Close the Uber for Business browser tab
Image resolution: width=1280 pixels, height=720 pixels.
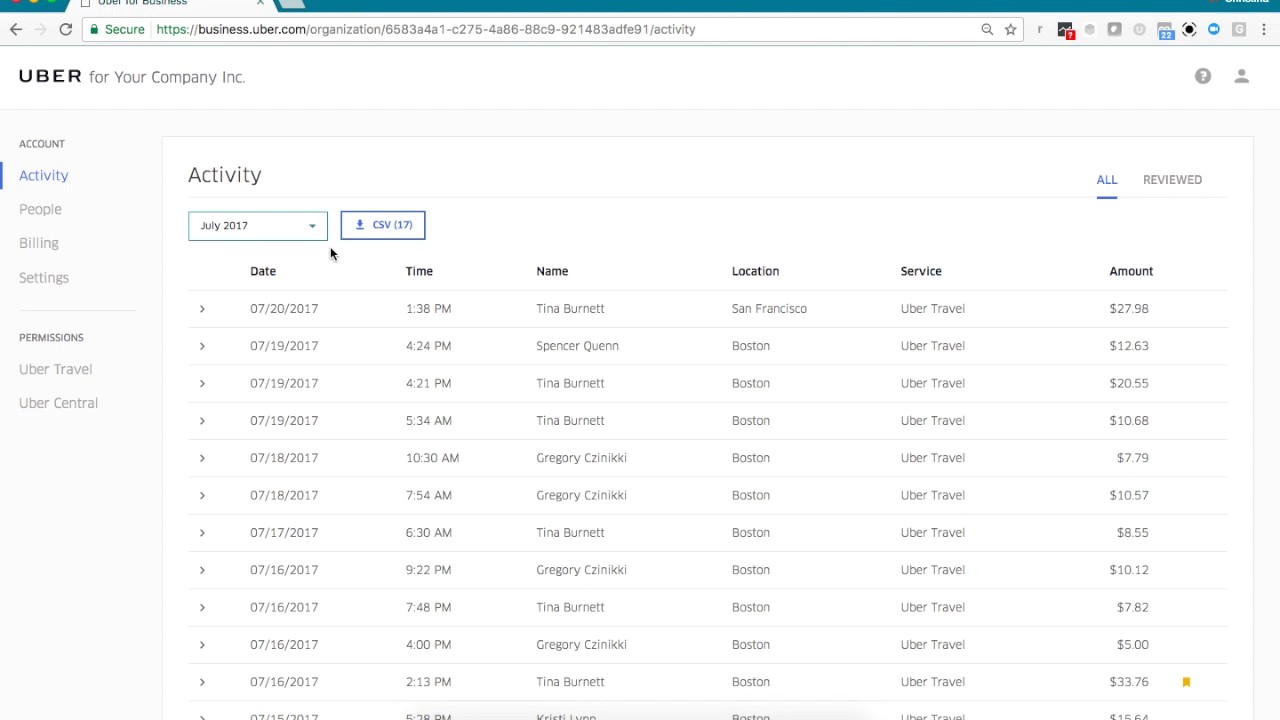pos(260,3)
